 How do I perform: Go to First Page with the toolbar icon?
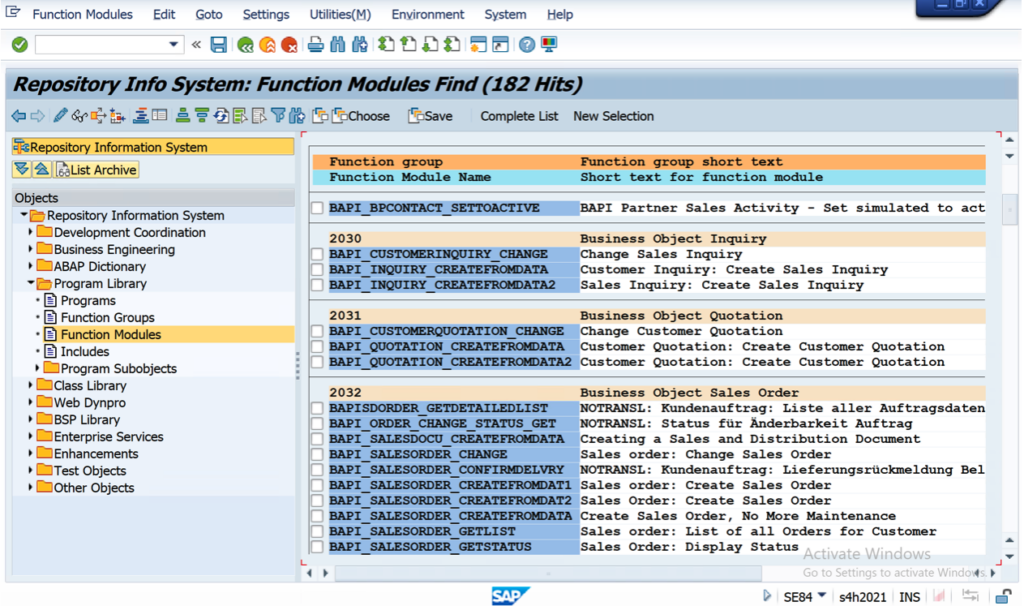click(386, 44)
